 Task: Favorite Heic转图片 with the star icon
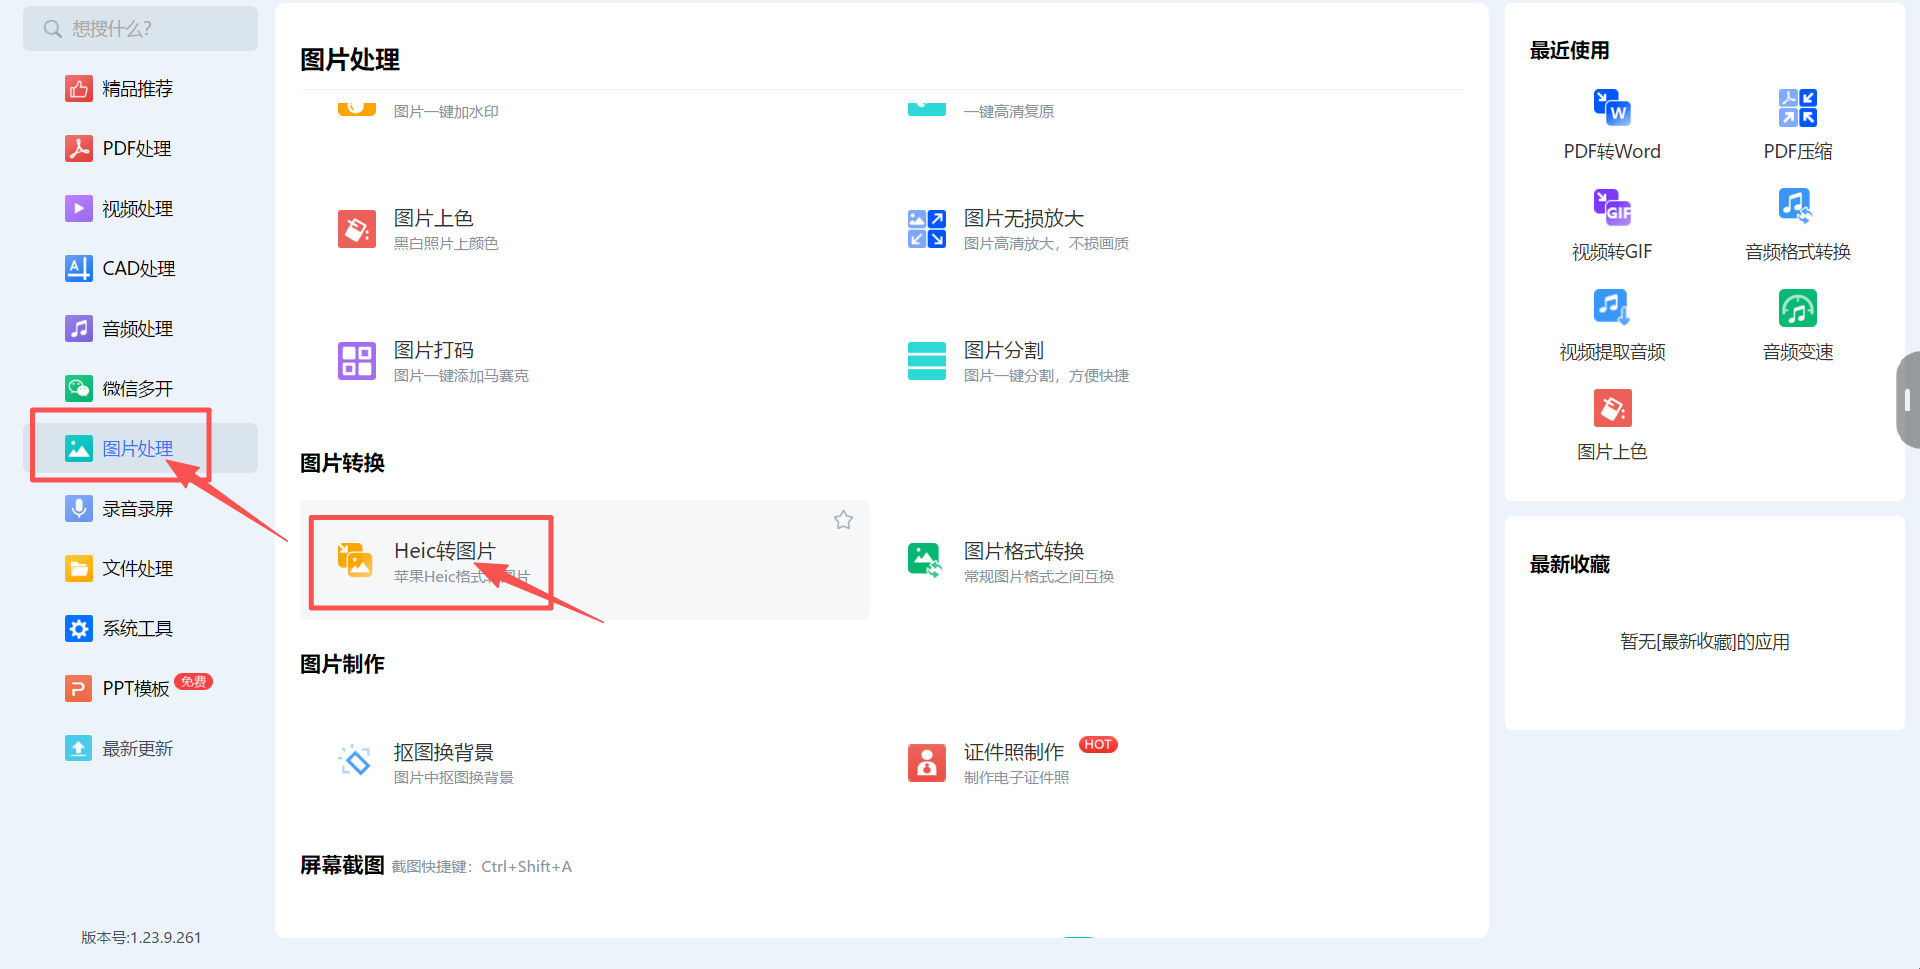pyautogui.click(x=844, y=520)
